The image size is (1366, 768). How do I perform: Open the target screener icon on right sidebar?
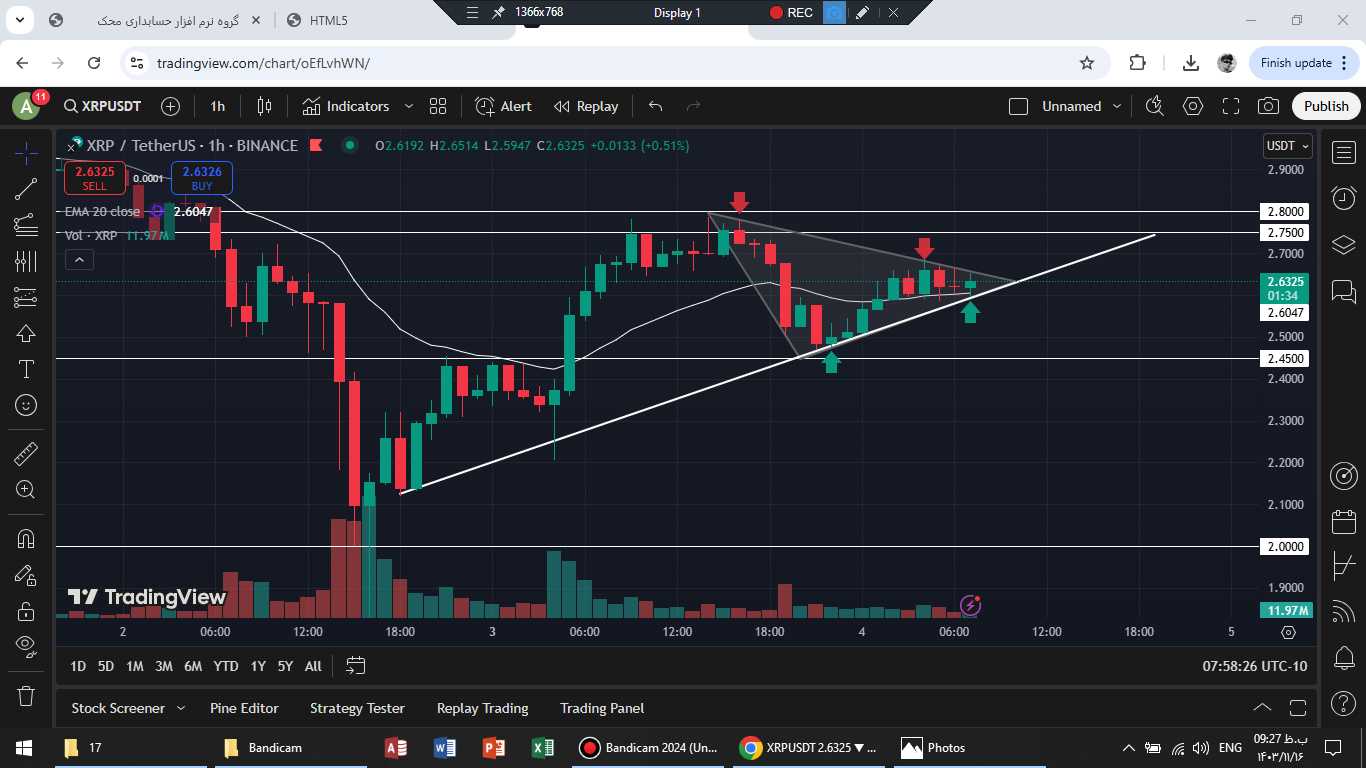(x=1343, y=475)
